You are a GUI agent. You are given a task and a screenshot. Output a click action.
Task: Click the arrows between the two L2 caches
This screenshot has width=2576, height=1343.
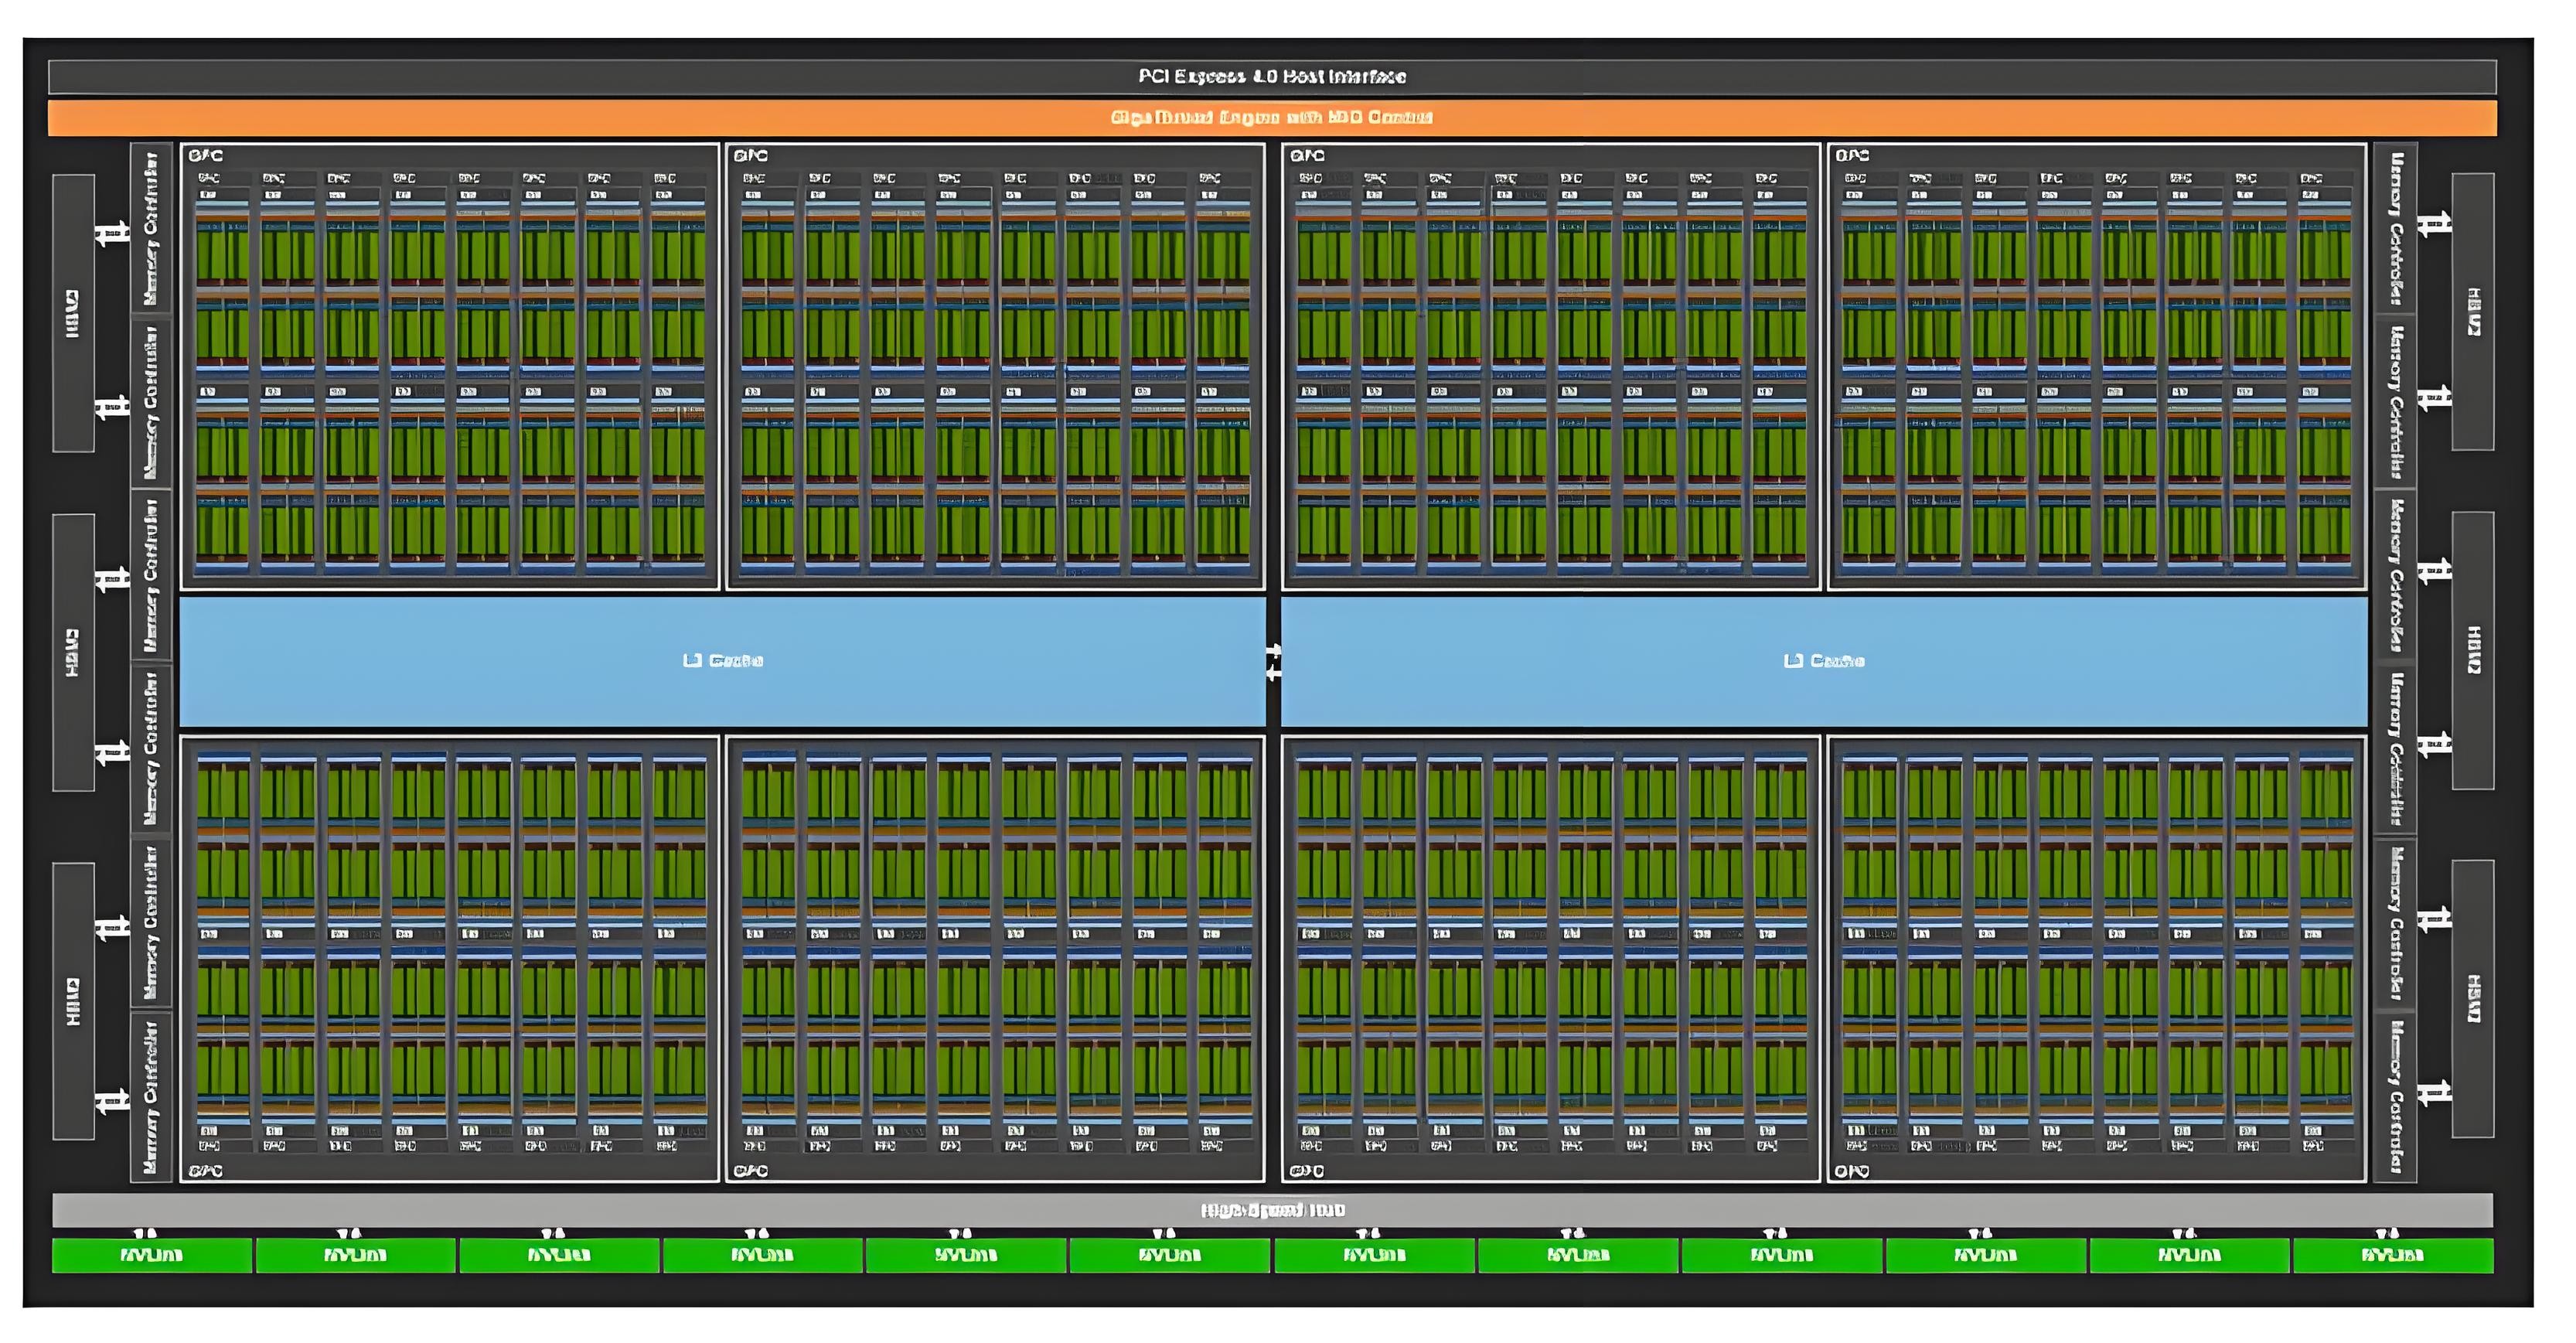(x=1273, y=662)
